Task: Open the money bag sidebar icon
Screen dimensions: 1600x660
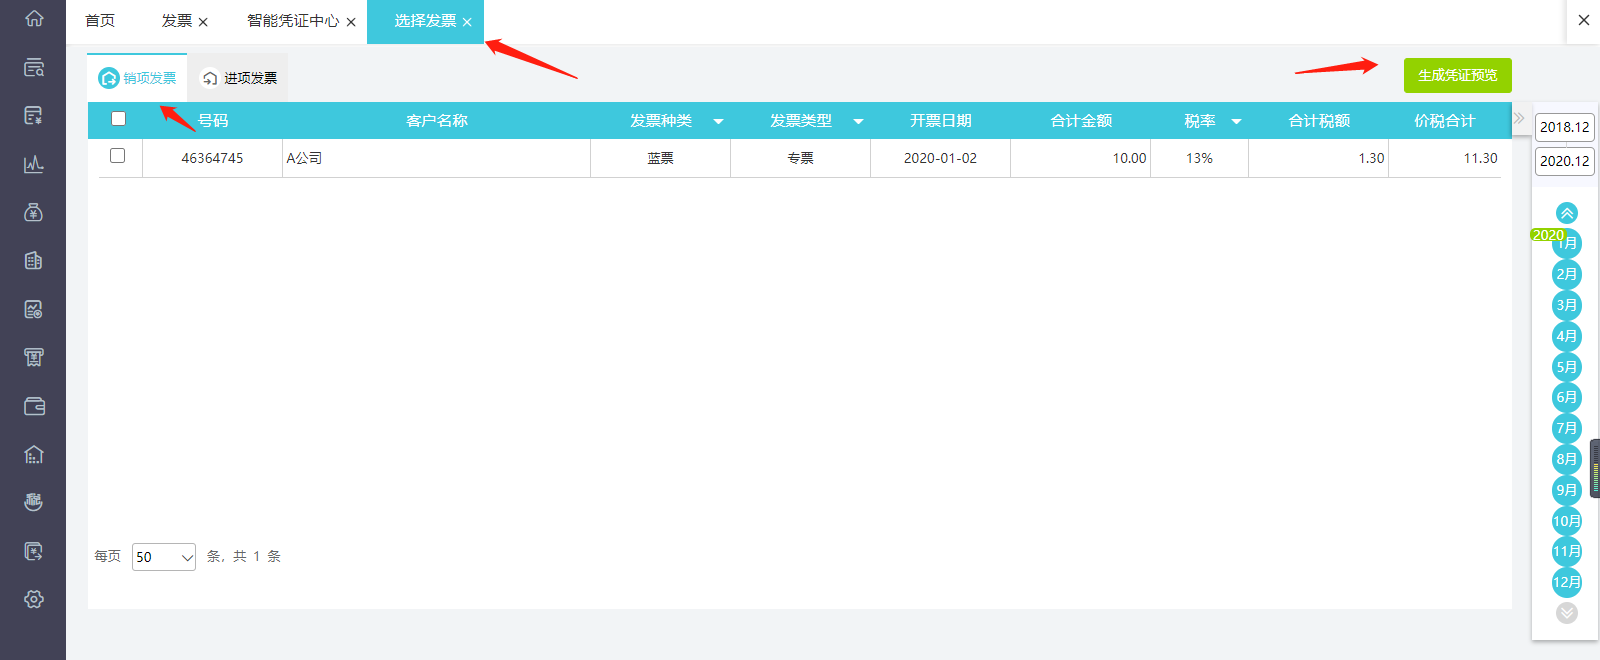Action: click(34, 212)
